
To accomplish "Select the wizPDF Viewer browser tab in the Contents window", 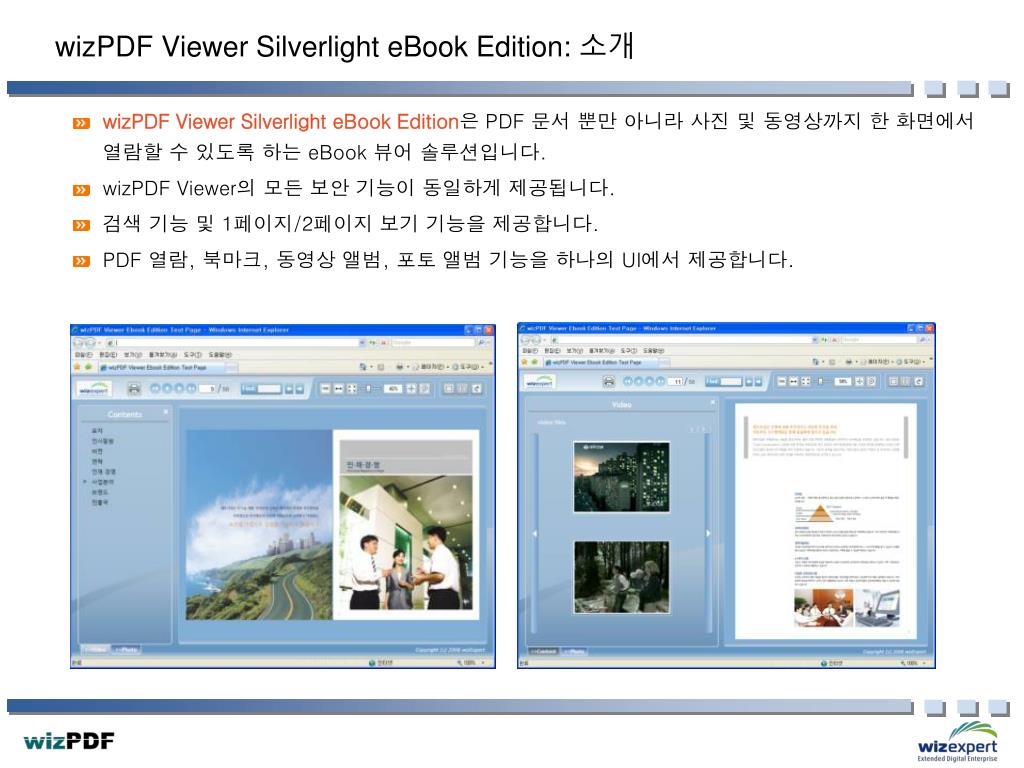I will pos(160,368).
